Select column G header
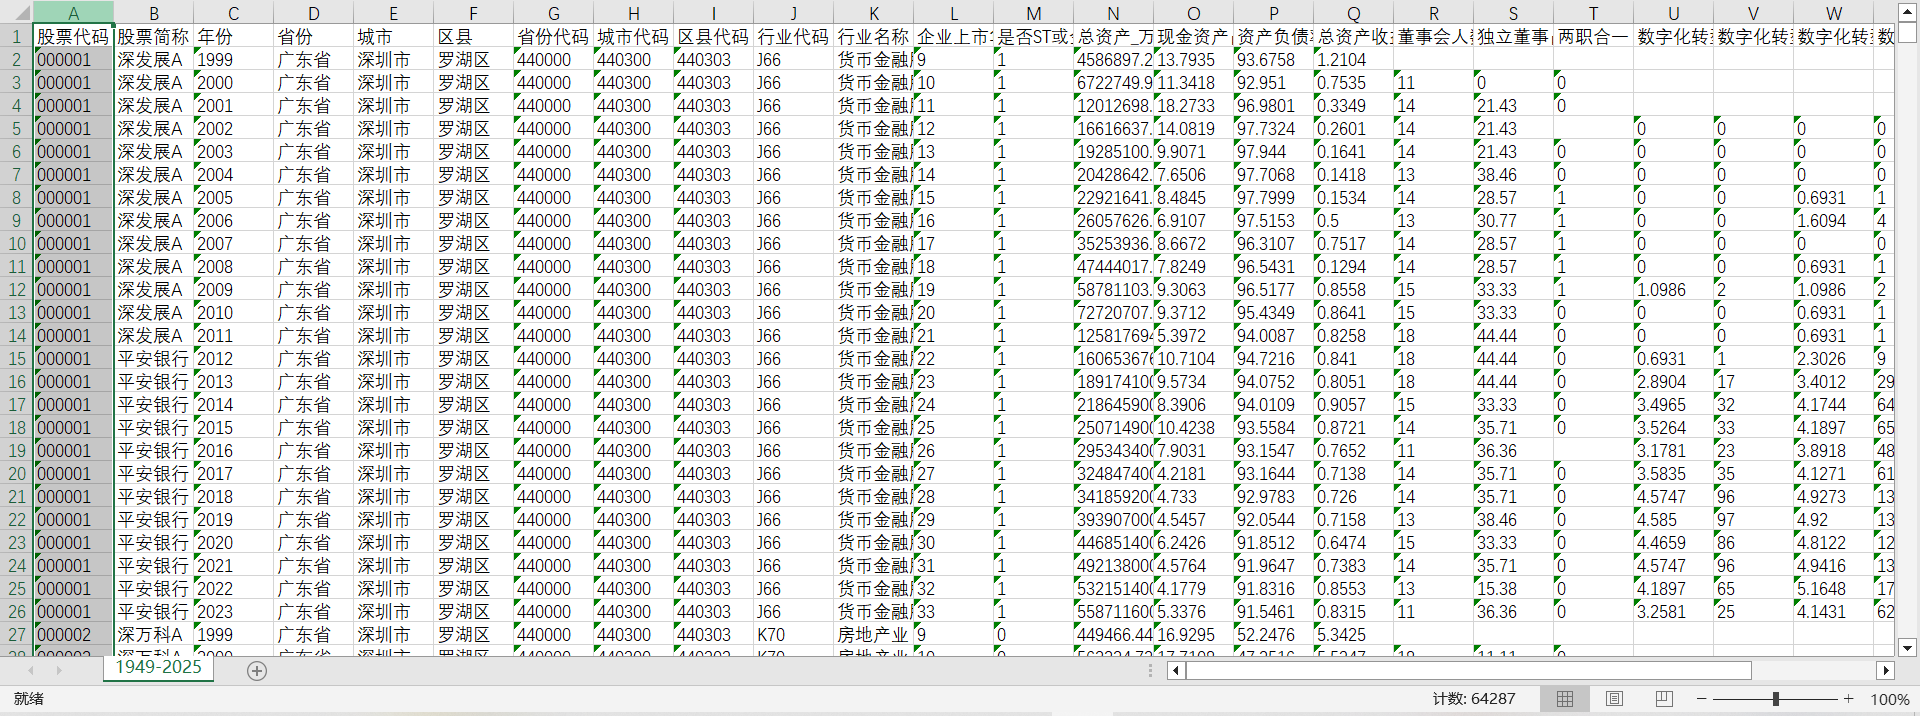This screenshot has height=716, width=1920. coord(553,13)
